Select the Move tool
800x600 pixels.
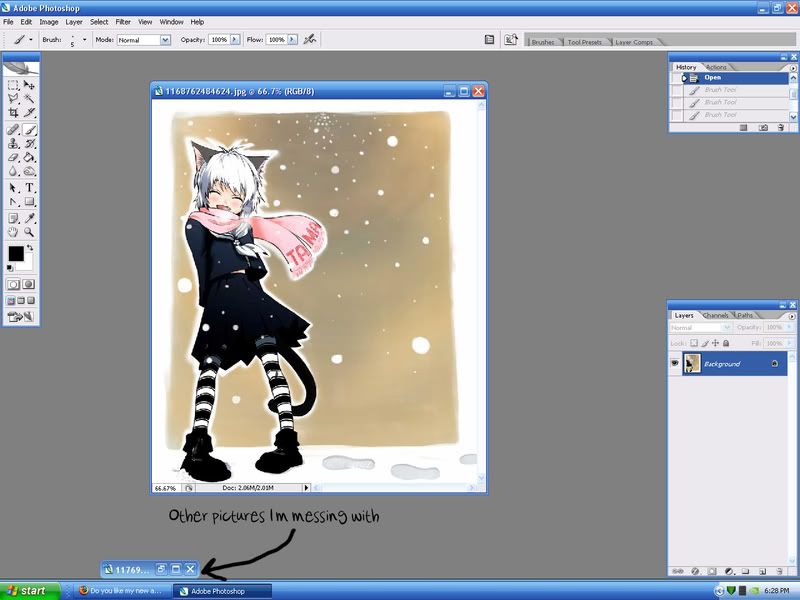(x=29, y=85)
